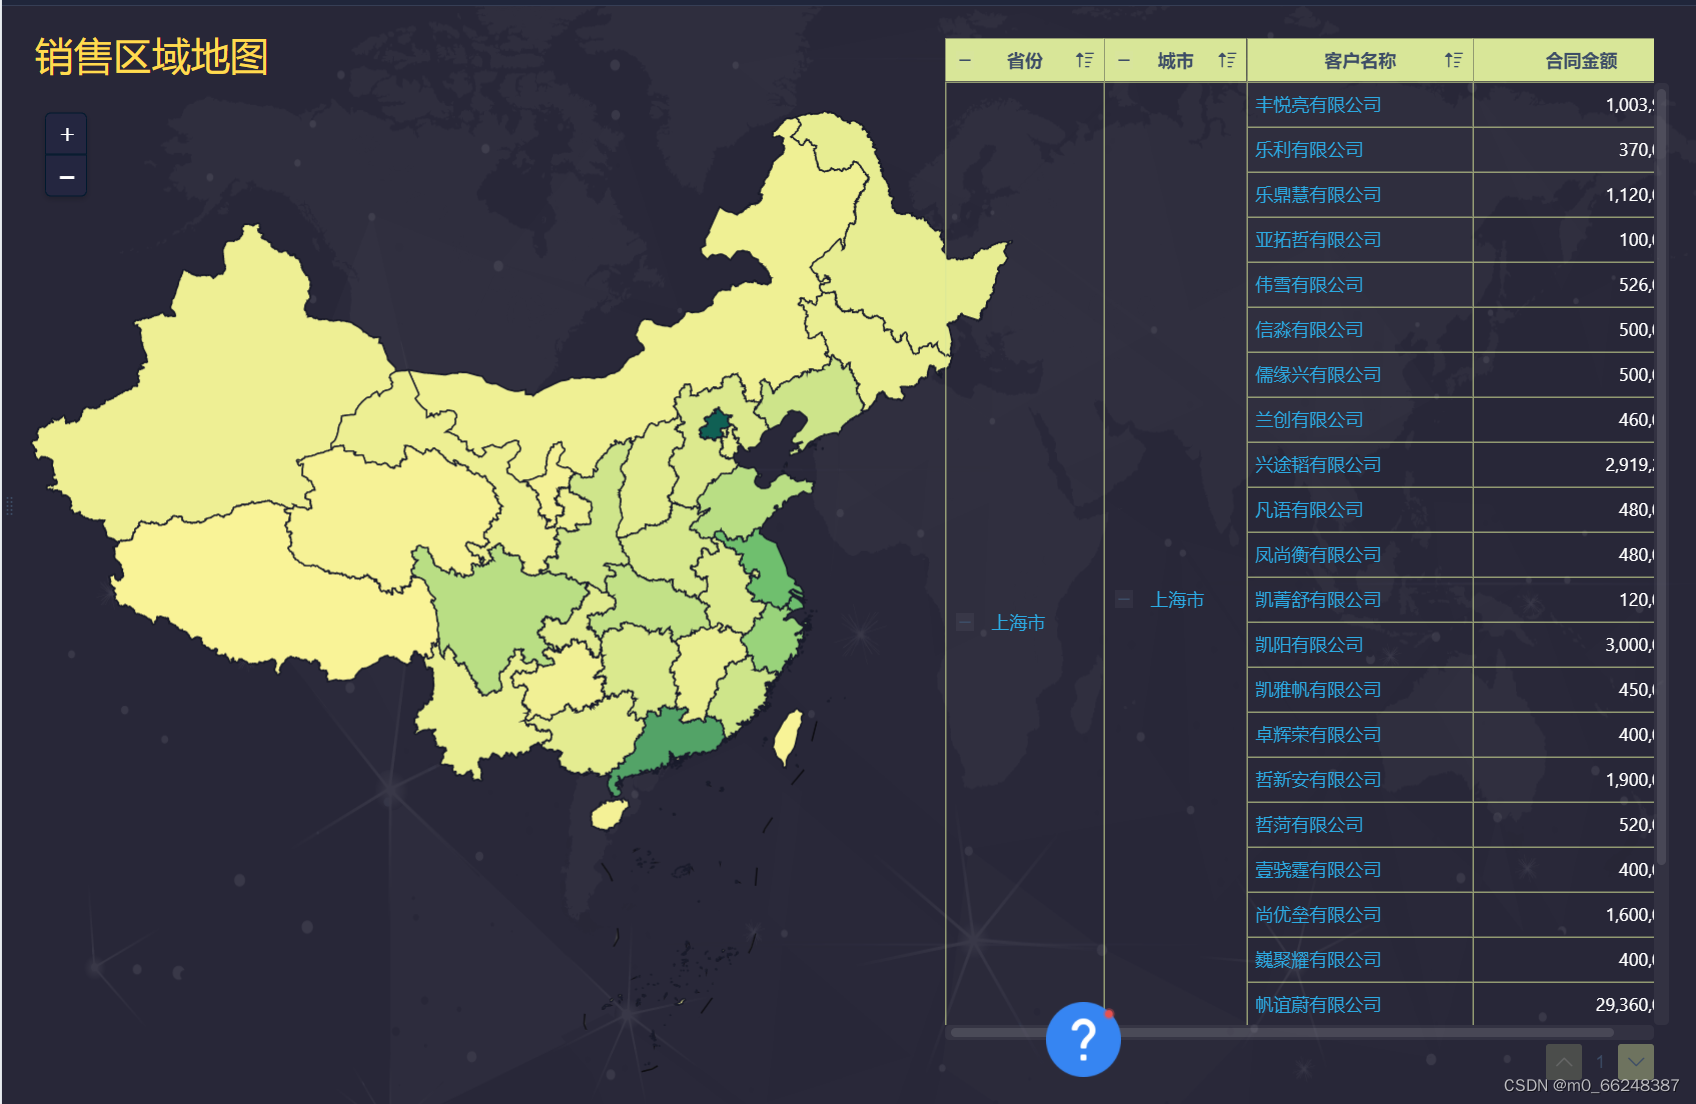Collapse the 城市 column using its minus toggle
This screenshot has width=1696, height=1104.
tap(1123, 60)
